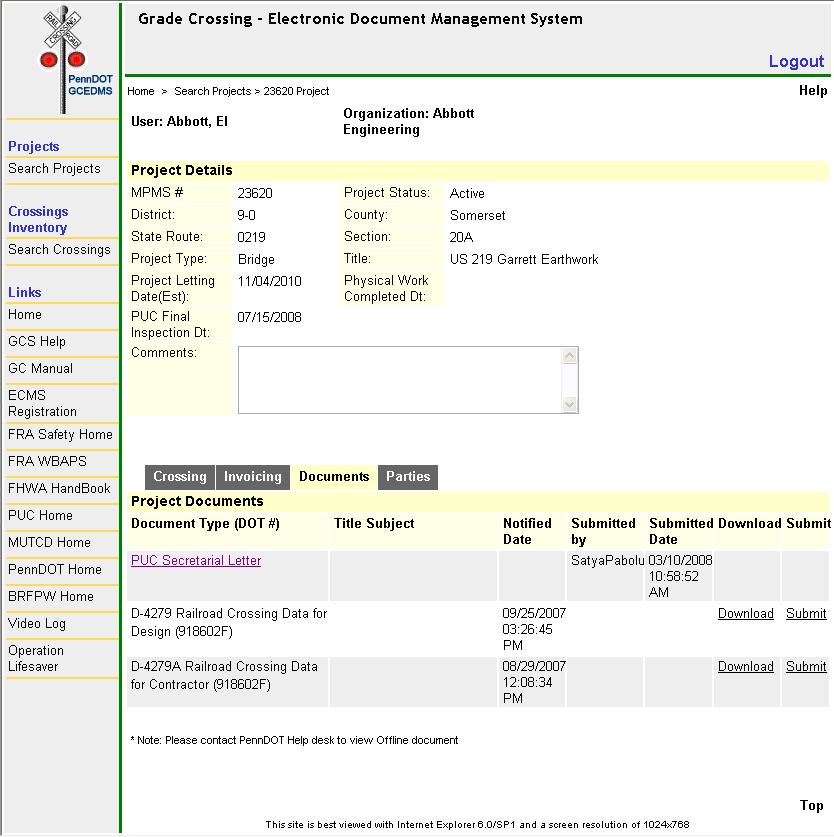Click the Notified Date column header
This screenshot has width=834, height=837.
[527, 532]
